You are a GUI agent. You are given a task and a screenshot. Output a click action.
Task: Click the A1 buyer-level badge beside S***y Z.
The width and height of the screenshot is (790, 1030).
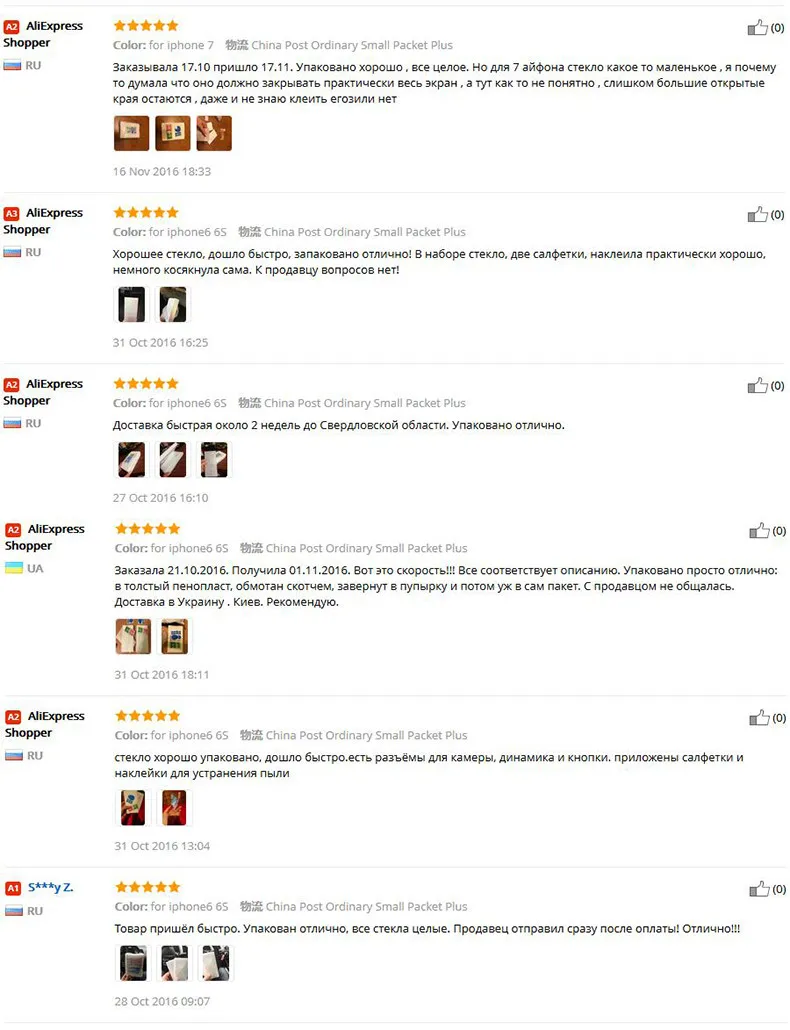click(13, 888)
